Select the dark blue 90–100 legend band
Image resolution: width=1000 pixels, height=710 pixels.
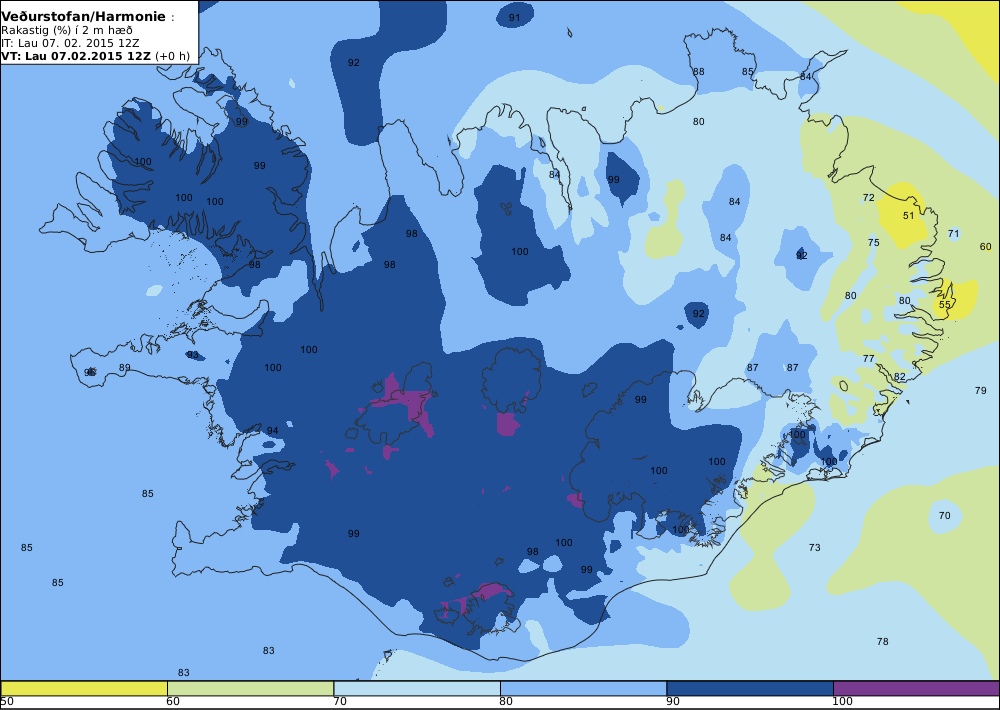point(749,688)
